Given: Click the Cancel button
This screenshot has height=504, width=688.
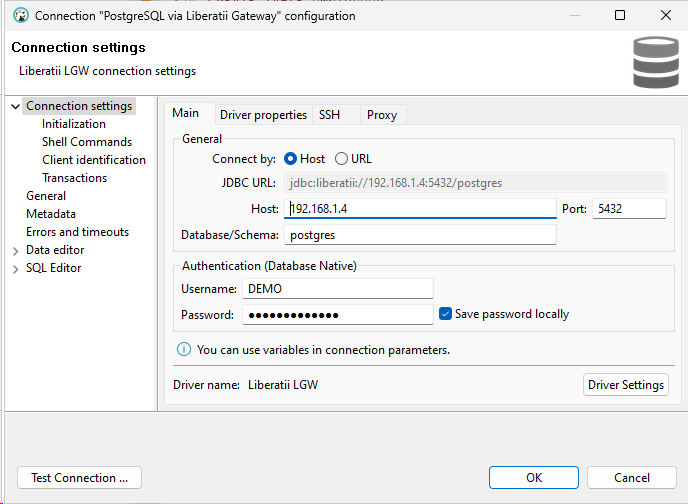Looking at the screenshot, I should tap(632, 478).
